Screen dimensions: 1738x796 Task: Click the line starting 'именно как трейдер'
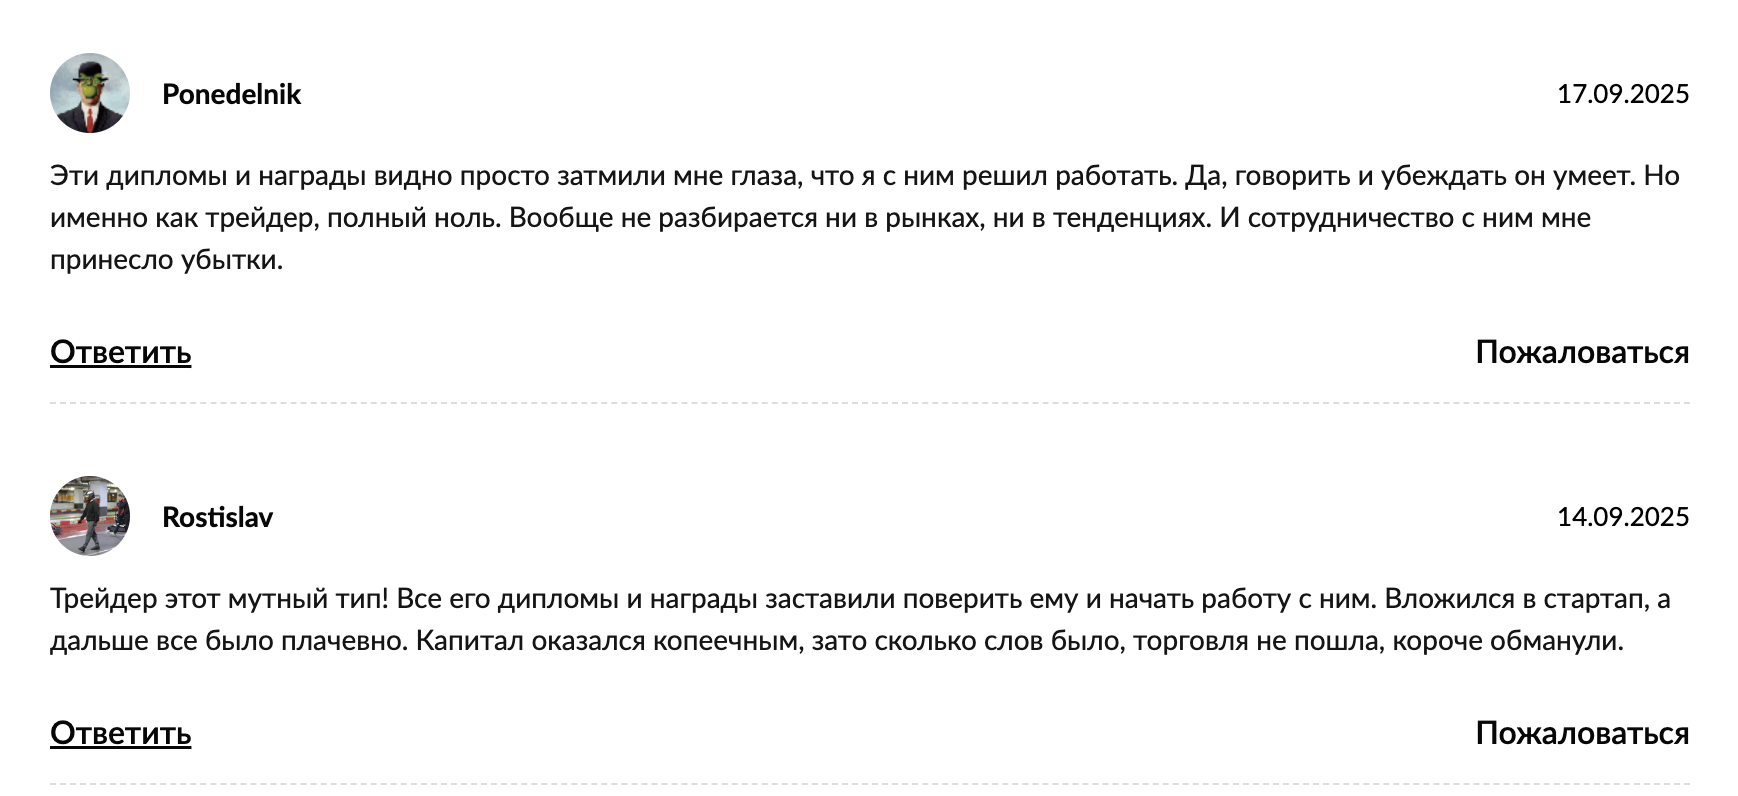820,218
